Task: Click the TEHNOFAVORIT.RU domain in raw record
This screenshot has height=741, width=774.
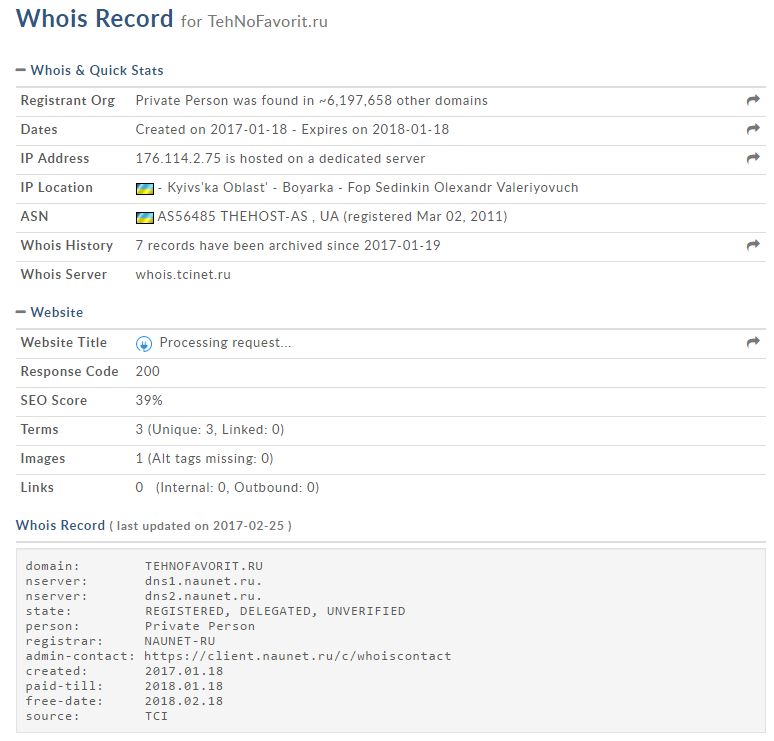Action: pyautogui.click(x=204, y=566)
